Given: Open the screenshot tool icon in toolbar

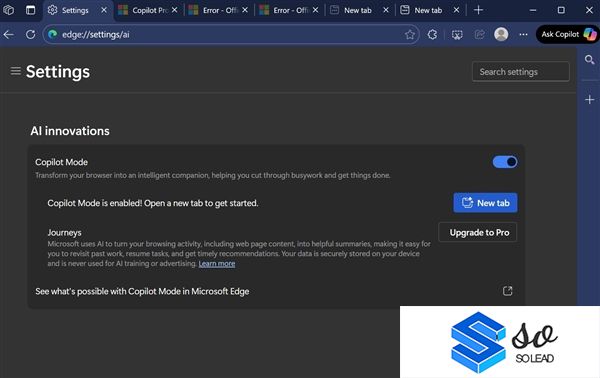Looking at the screenshot, I should pyautogui.click(x=457, y=34).
